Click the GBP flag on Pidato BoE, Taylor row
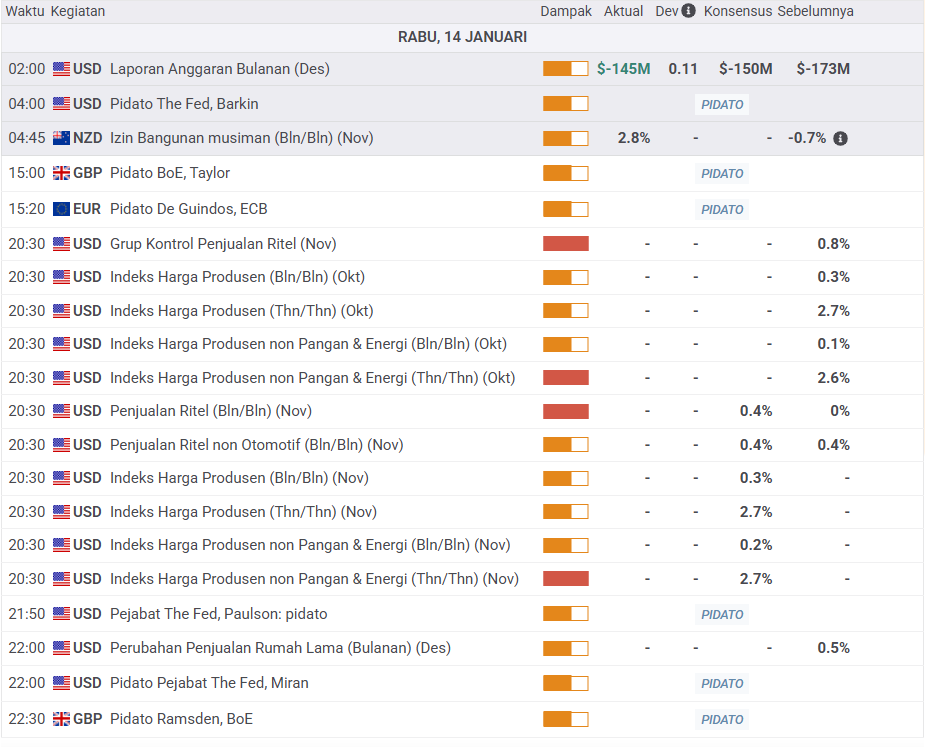925x747 pixels. point(62,173)
